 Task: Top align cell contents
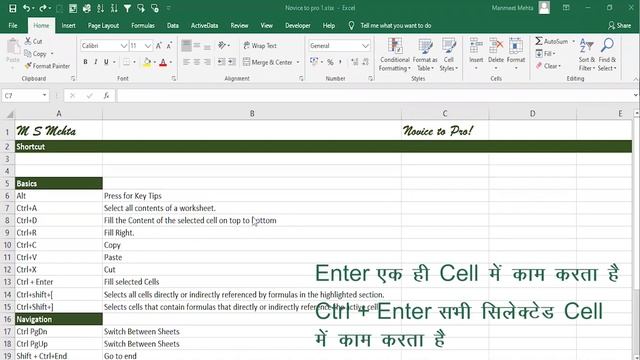186,46
